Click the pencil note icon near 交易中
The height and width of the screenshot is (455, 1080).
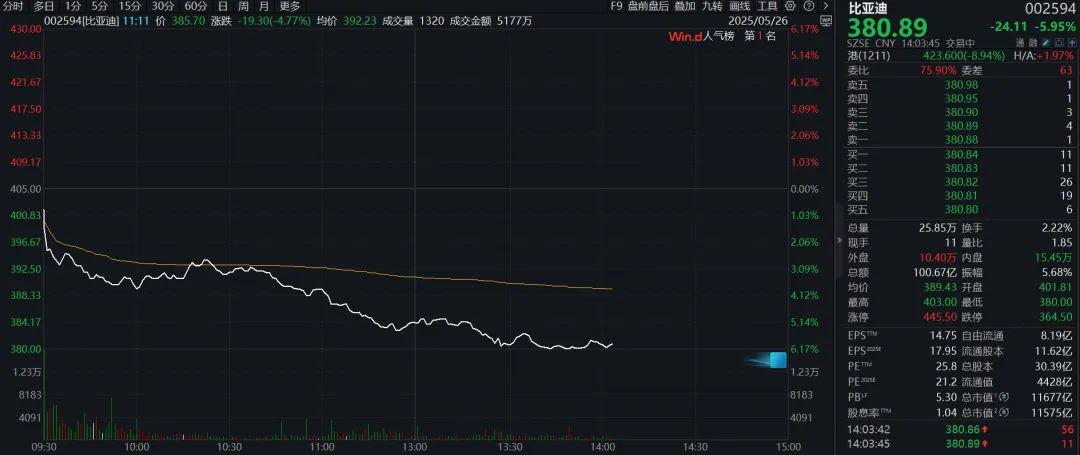[x=1046, y=43]
